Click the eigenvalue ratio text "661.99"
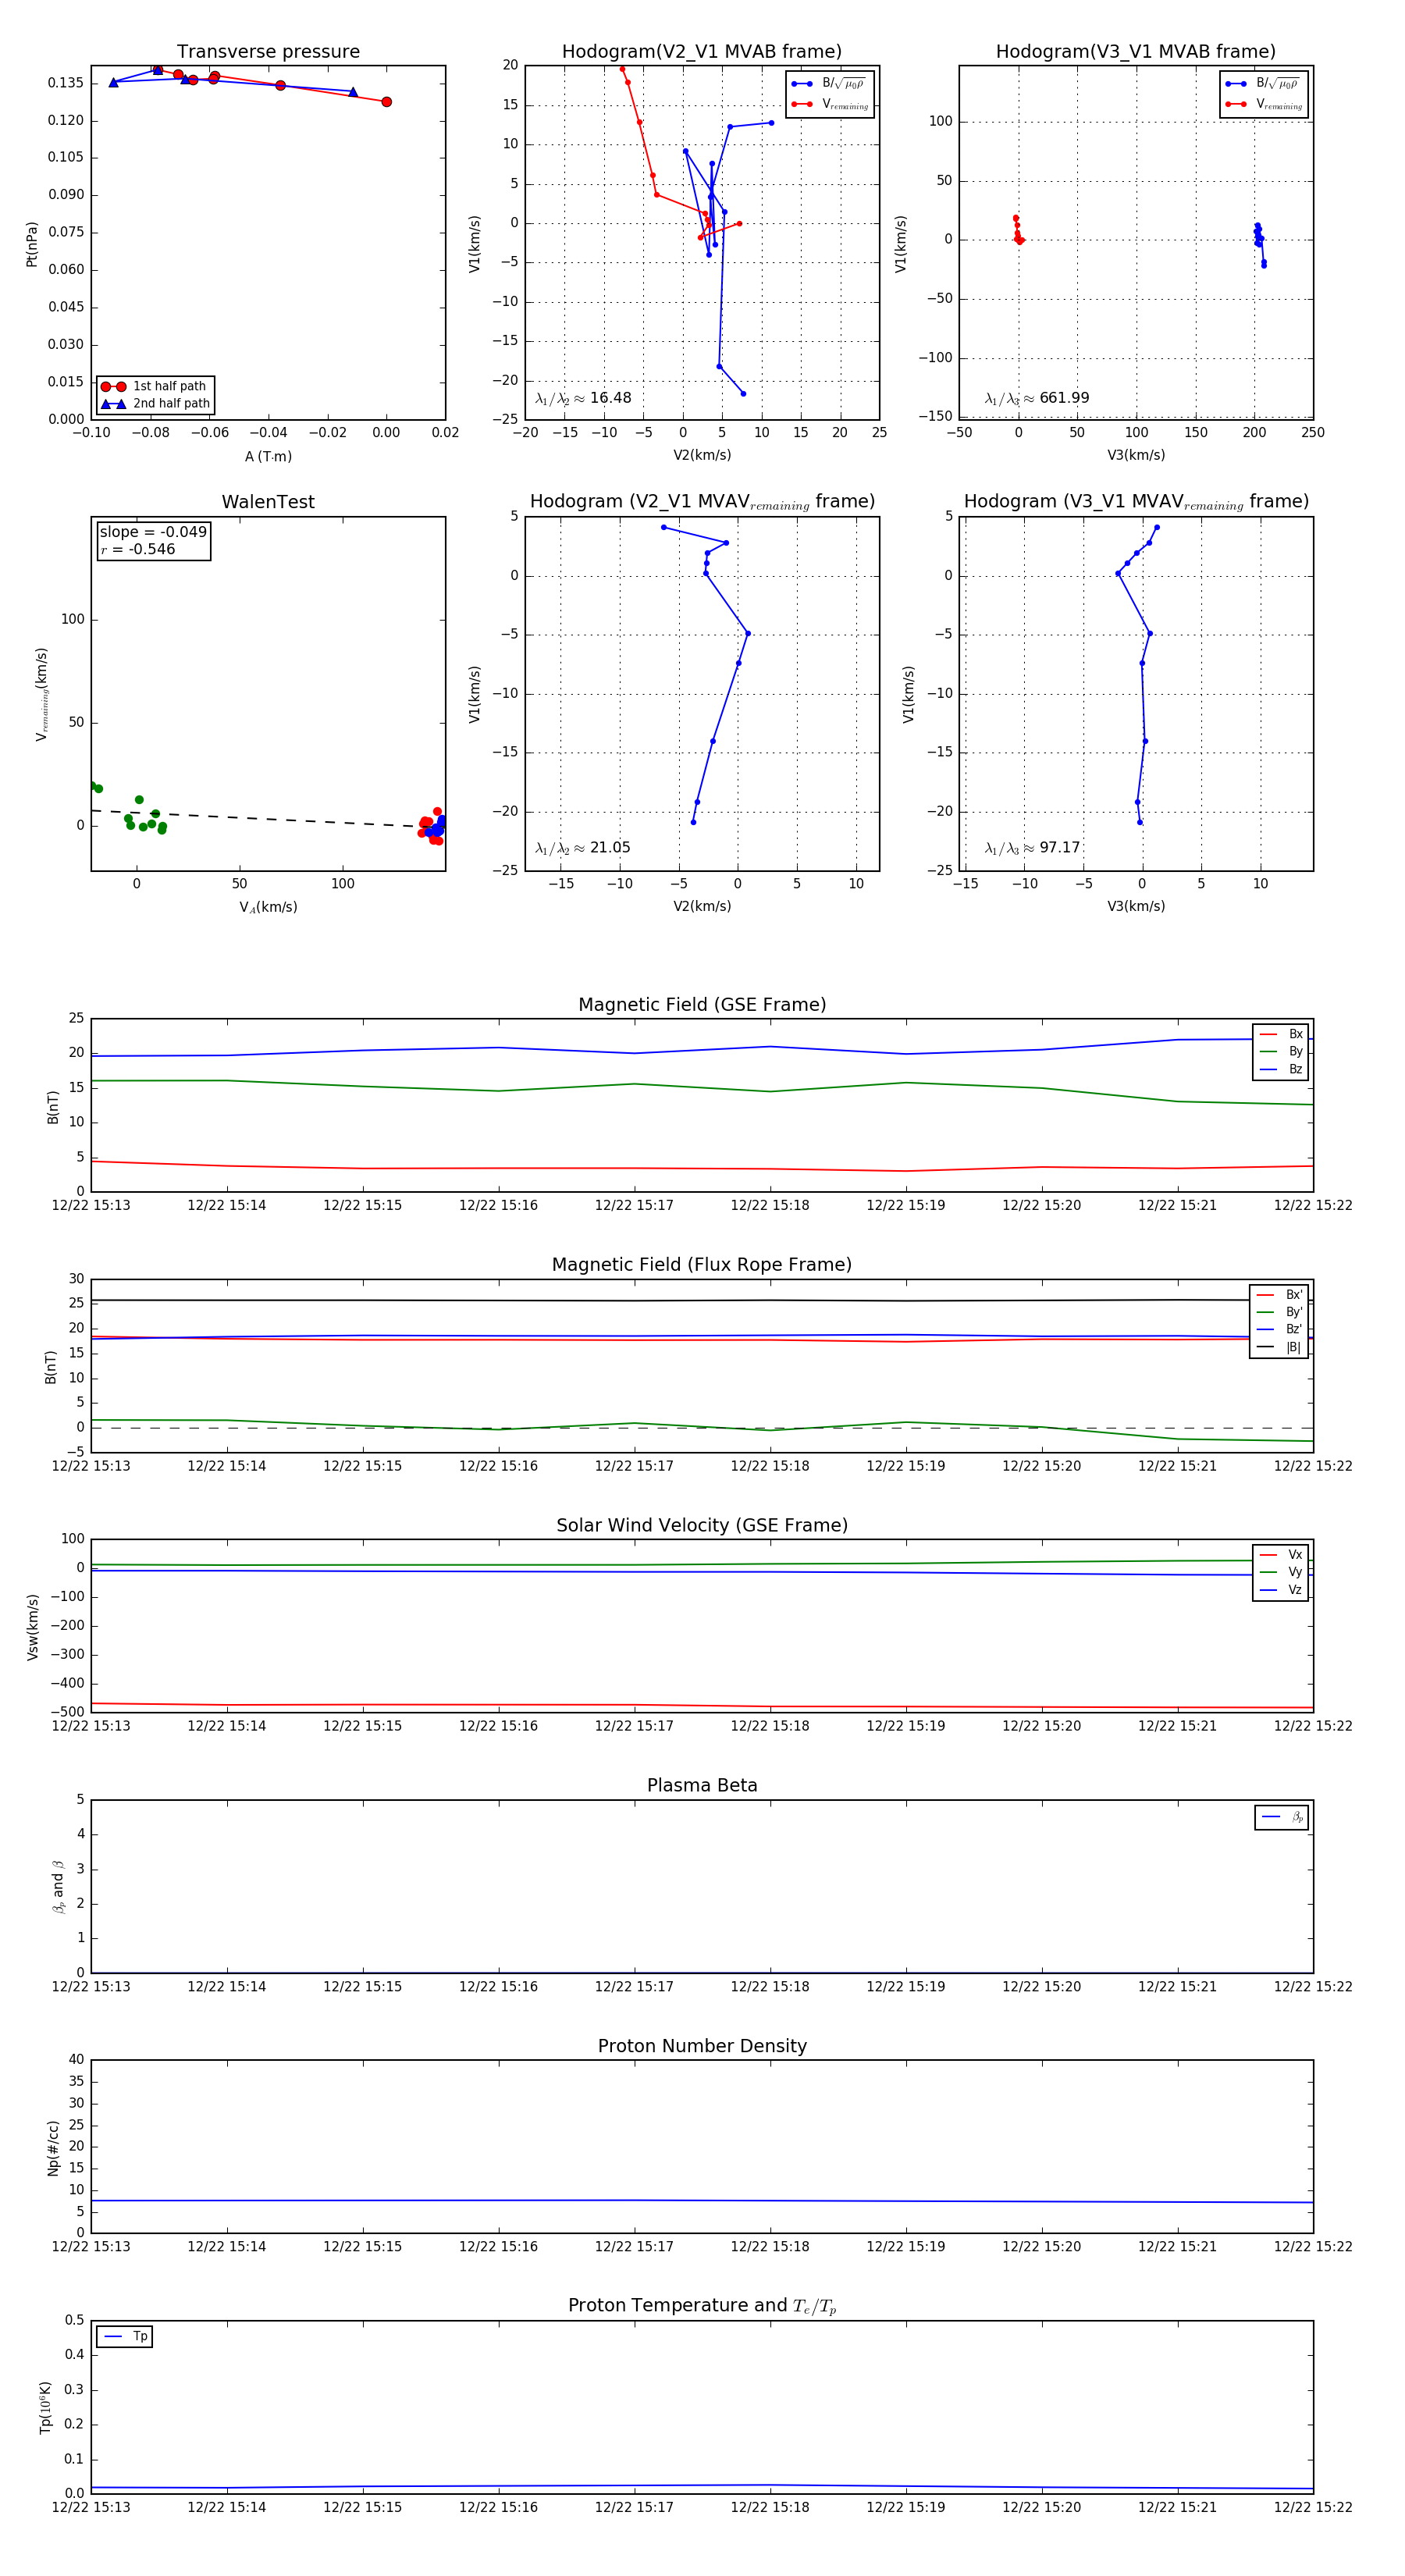The height and width of the screenshot is (2576, 1405). pyautogui.click(x=1064, y=398)
